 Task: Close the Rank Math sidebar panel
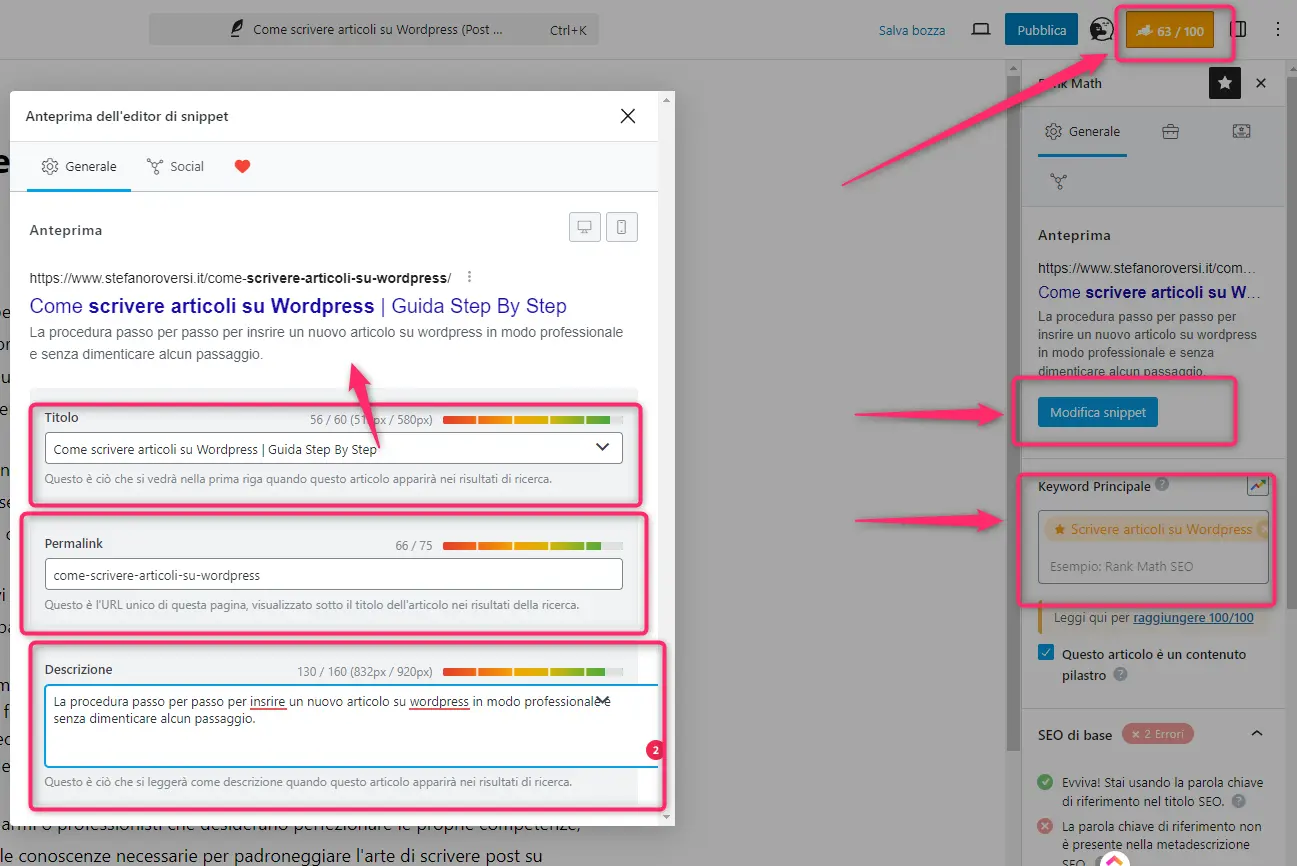coord(1261,84)
